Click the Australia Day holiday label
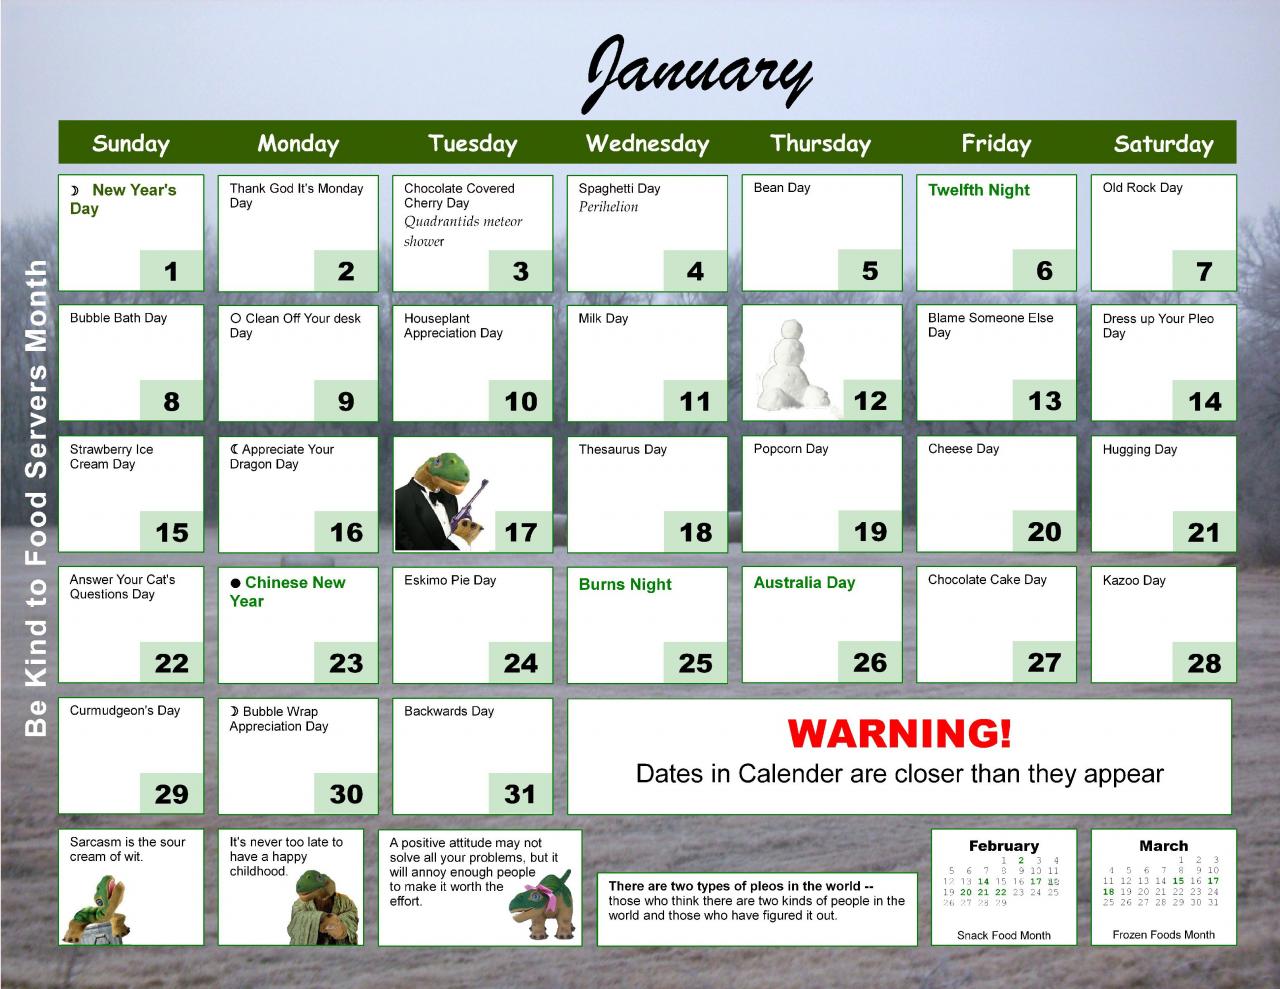The height and width of the screenshot is (989, 1280). [x=804, y=583]
